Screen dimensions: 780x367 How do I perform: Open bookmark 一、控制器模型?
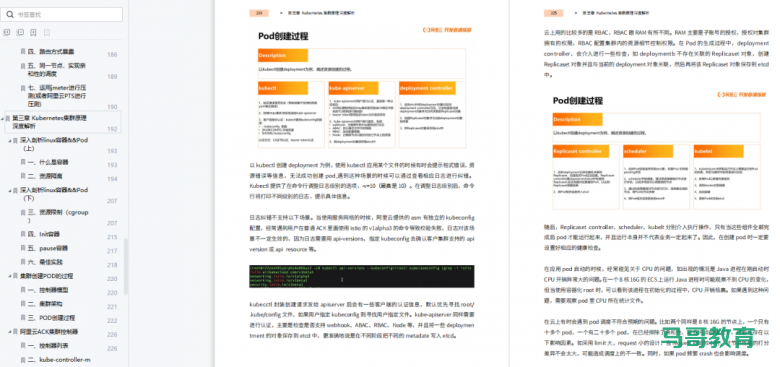48,289
